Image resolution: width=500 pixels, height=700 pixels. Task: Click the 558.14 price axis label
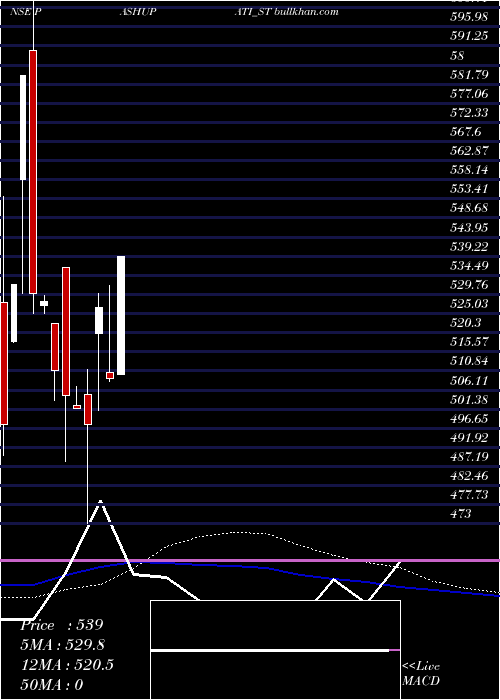coord(469,170)
